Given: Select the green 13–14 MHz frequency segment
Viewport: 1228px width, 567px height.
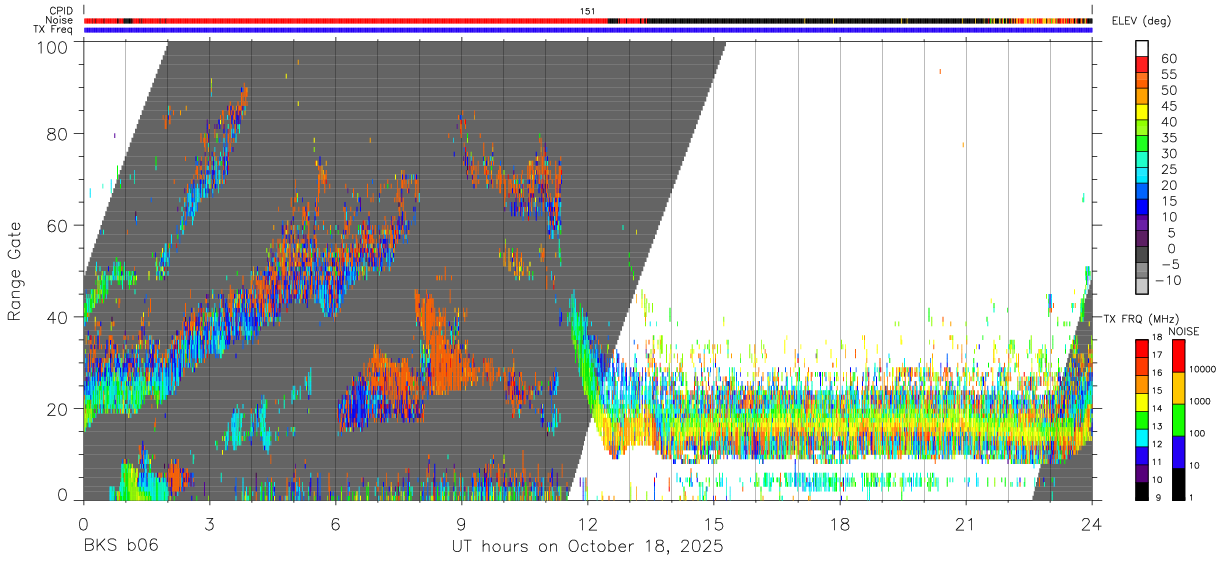Looking at the screenshot, I should point(1142,418).
